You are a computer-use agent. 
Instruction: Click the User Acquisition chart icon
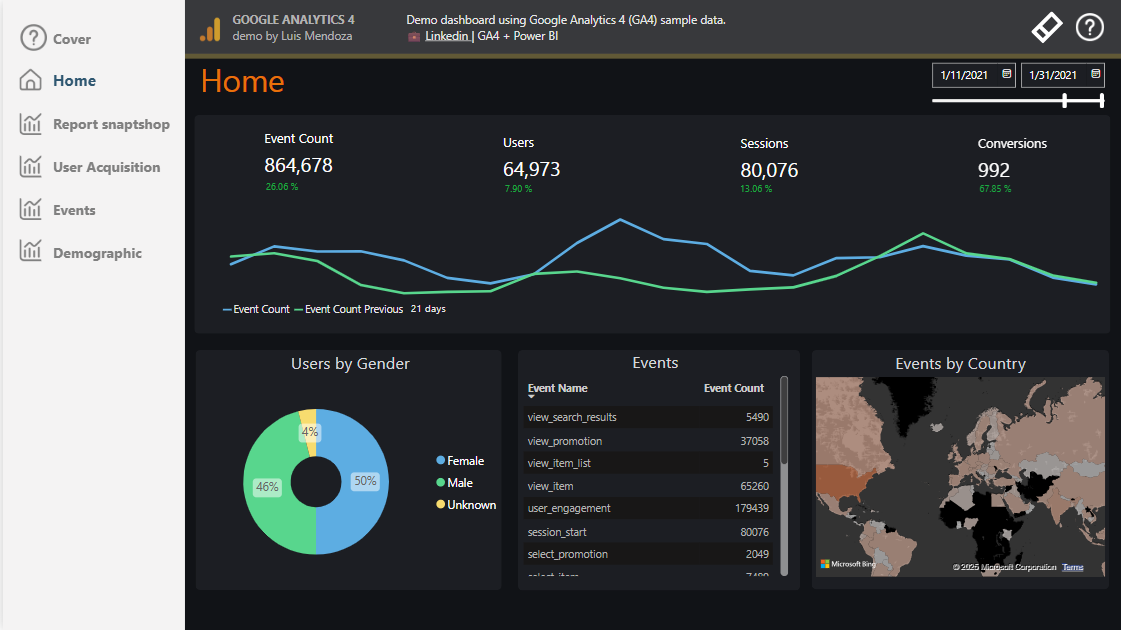click(x=31, y=167)
